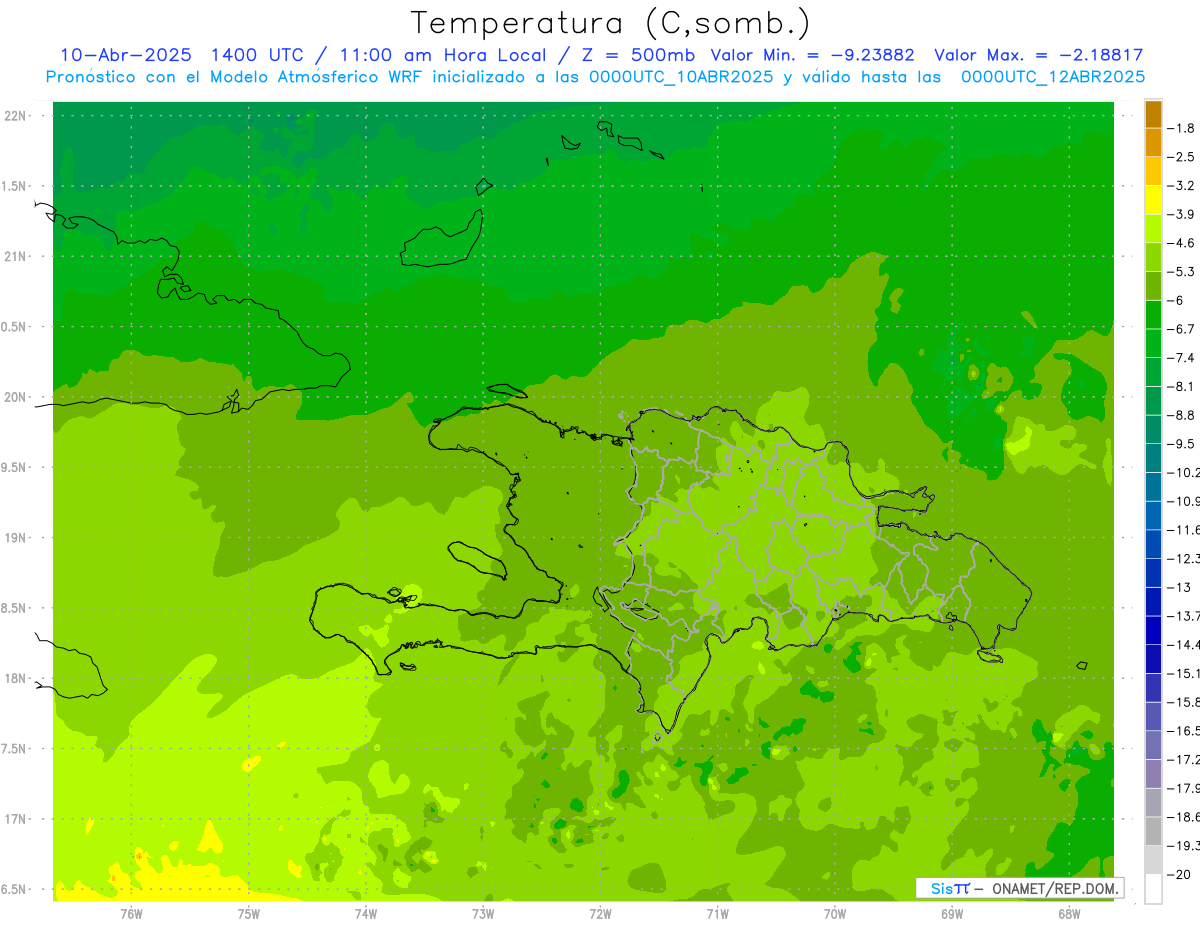Click the '-2.5' colorbar value
Viewport: 1200px width, 927px height.
1182,157
